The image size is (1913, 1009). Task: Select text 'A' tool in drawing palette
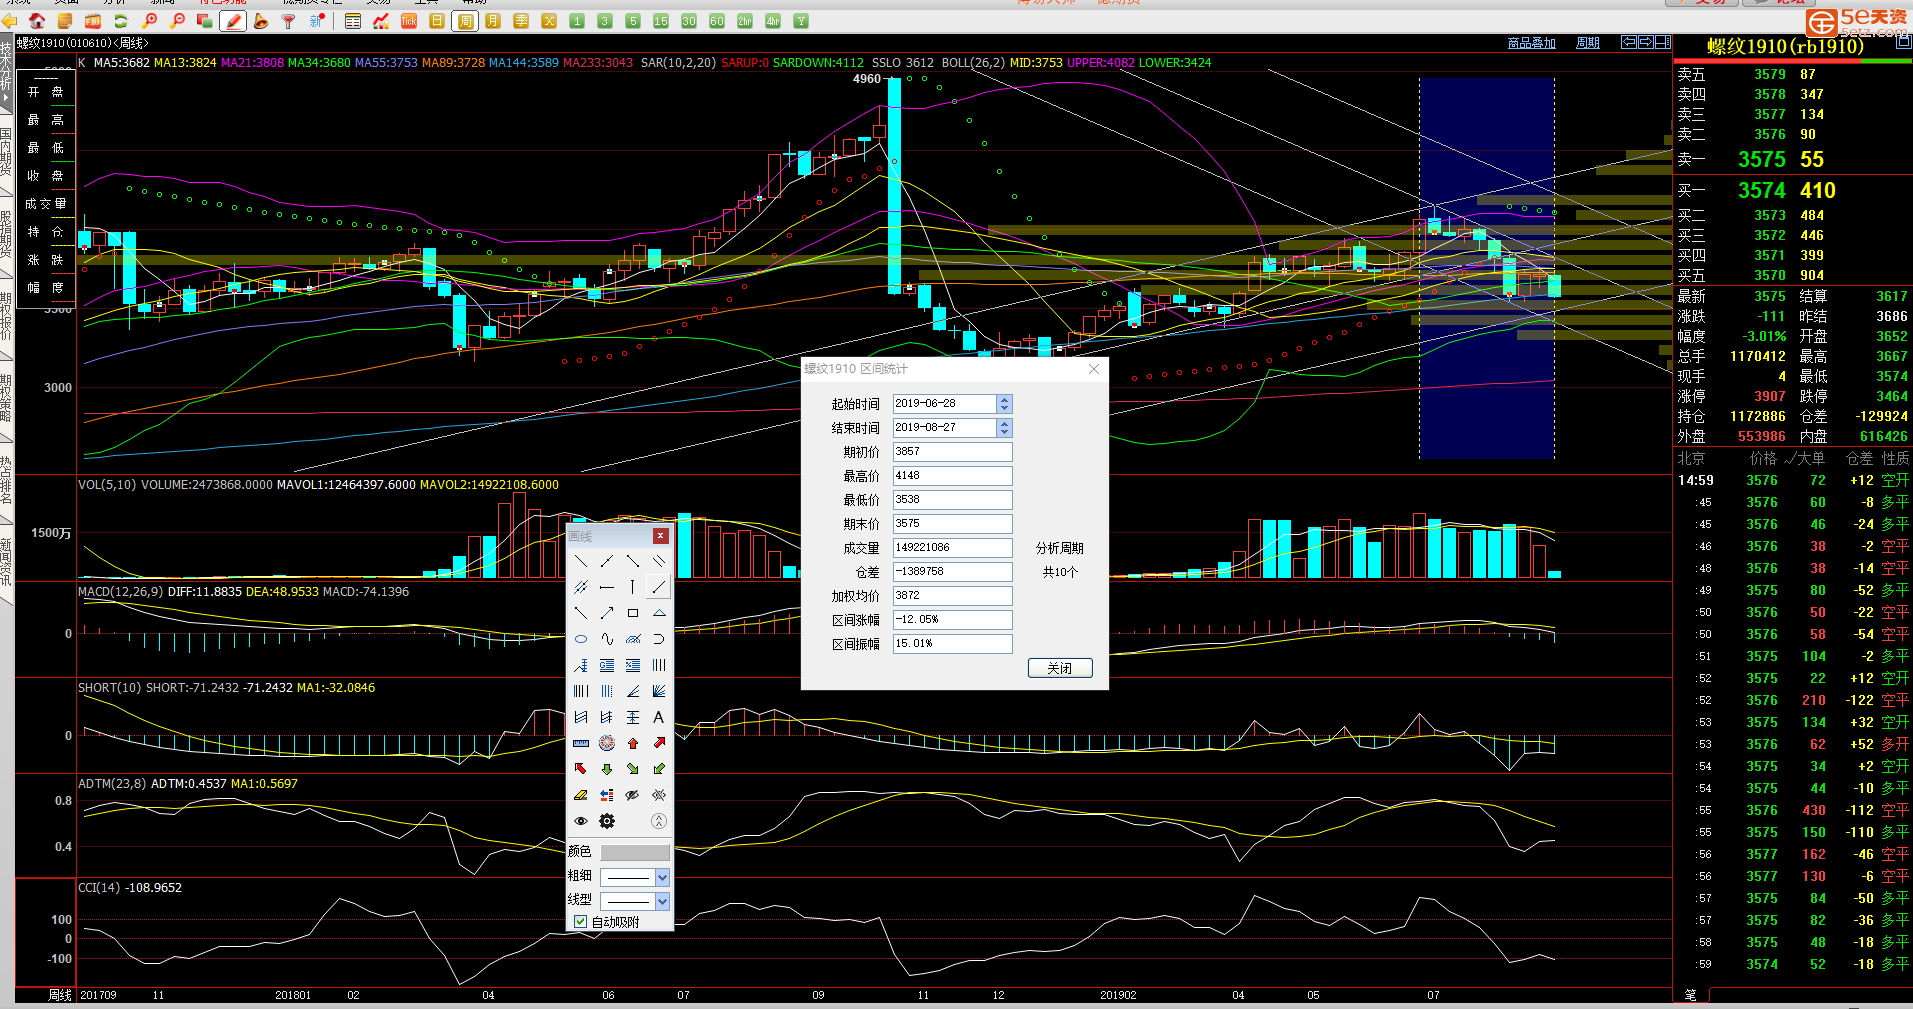[x=659, y=717]
